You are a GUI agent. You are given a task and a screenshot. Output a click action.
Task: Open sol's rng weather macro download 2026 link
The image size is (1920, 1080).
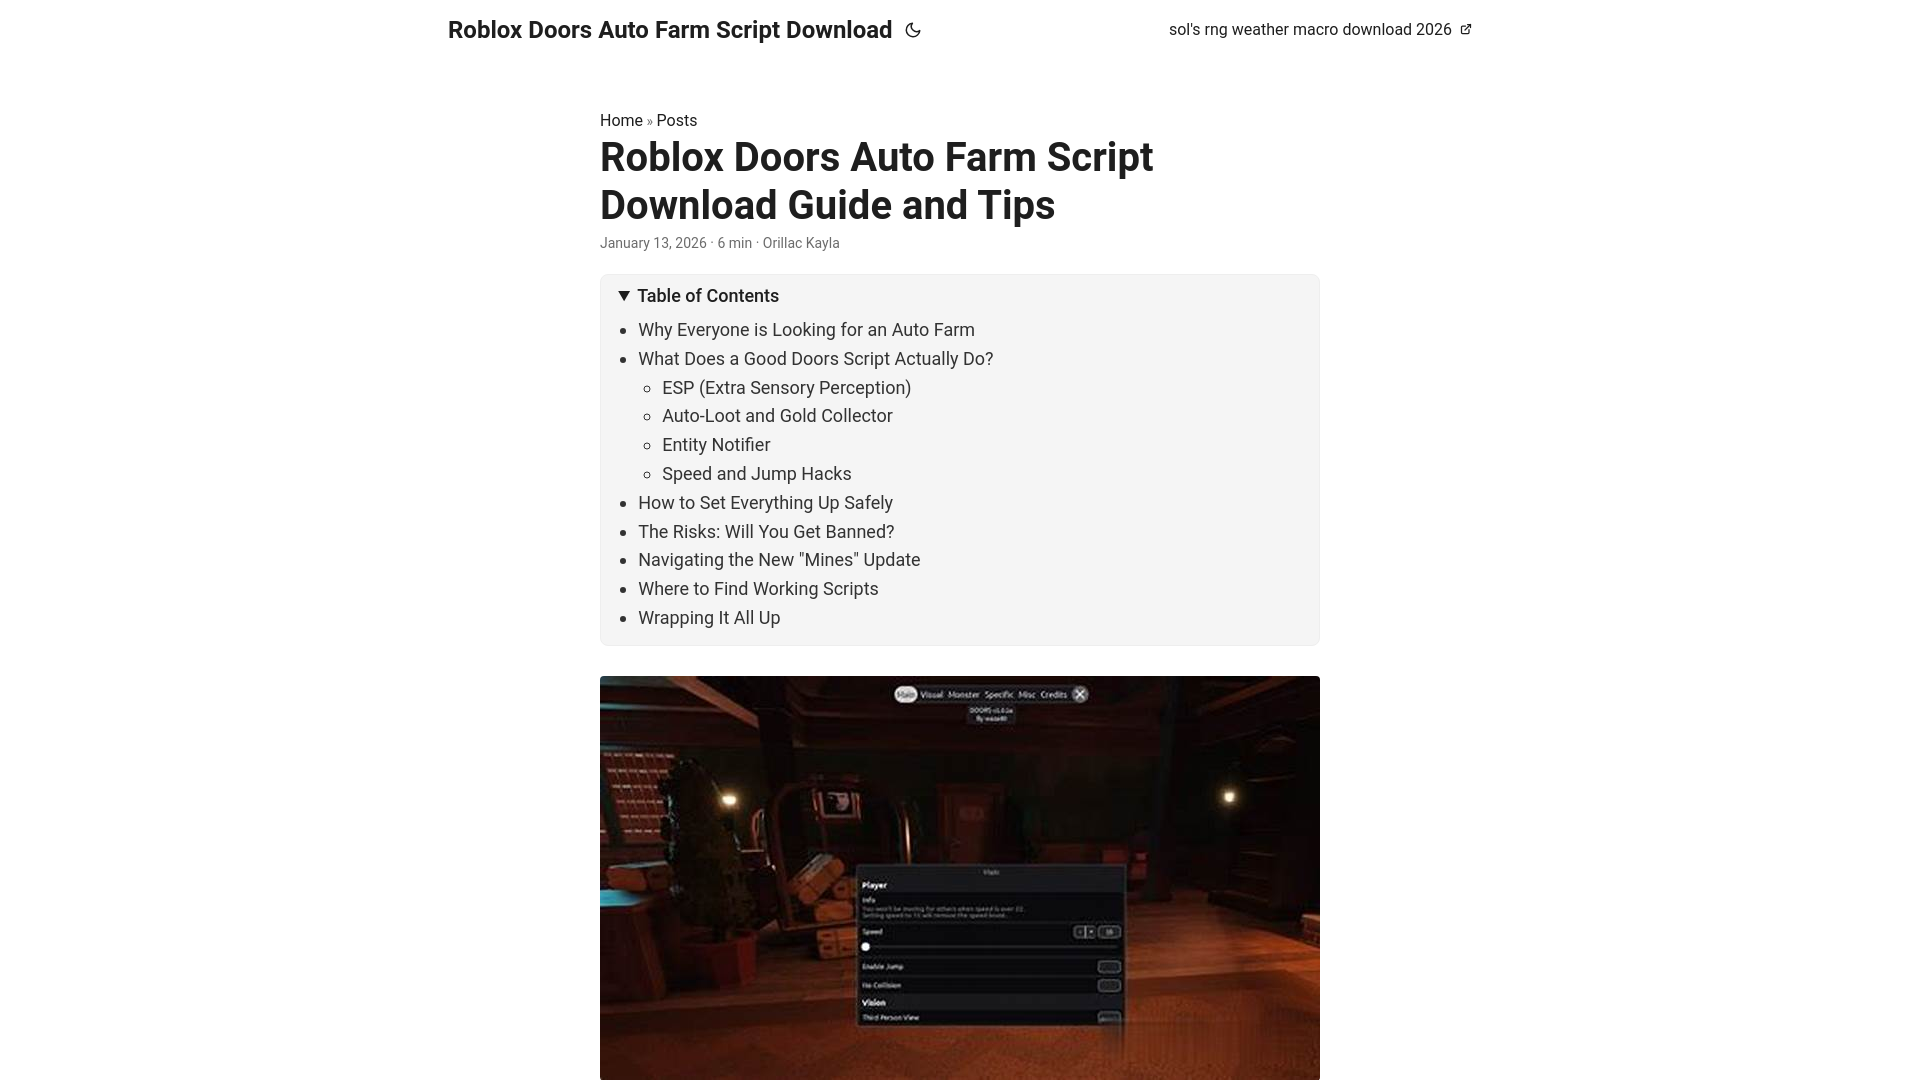(1320, 30)
